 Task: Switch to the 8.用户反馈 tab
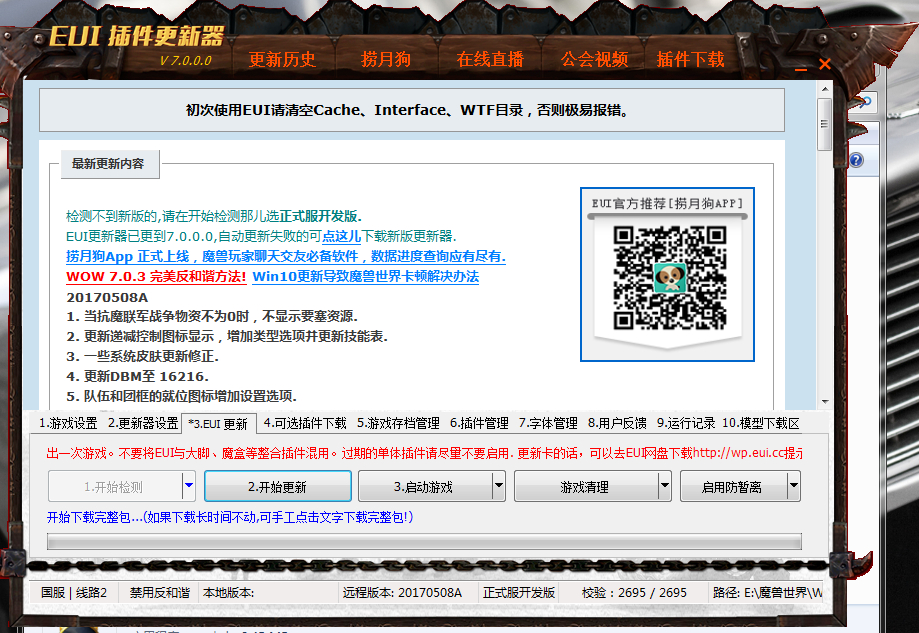617,423
